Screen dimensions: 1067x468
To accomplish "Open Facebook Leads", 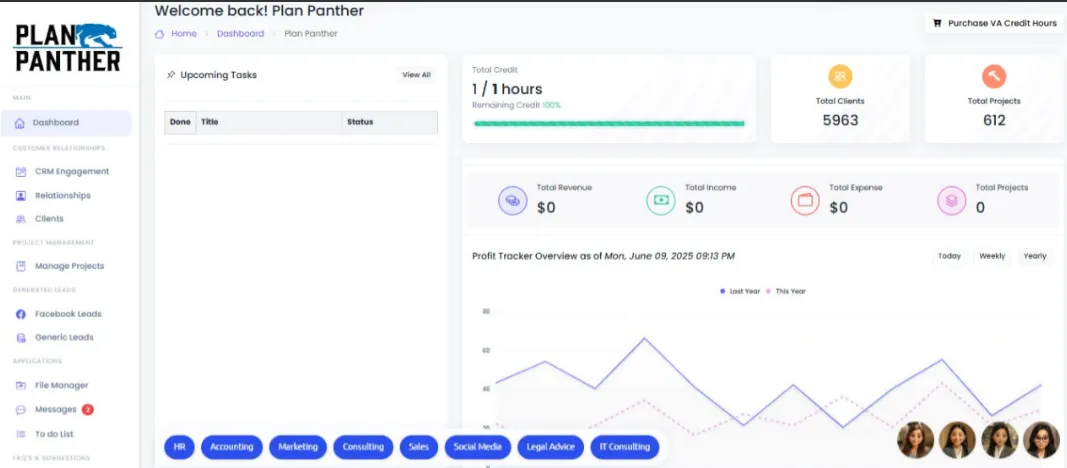I will (68, 314).
